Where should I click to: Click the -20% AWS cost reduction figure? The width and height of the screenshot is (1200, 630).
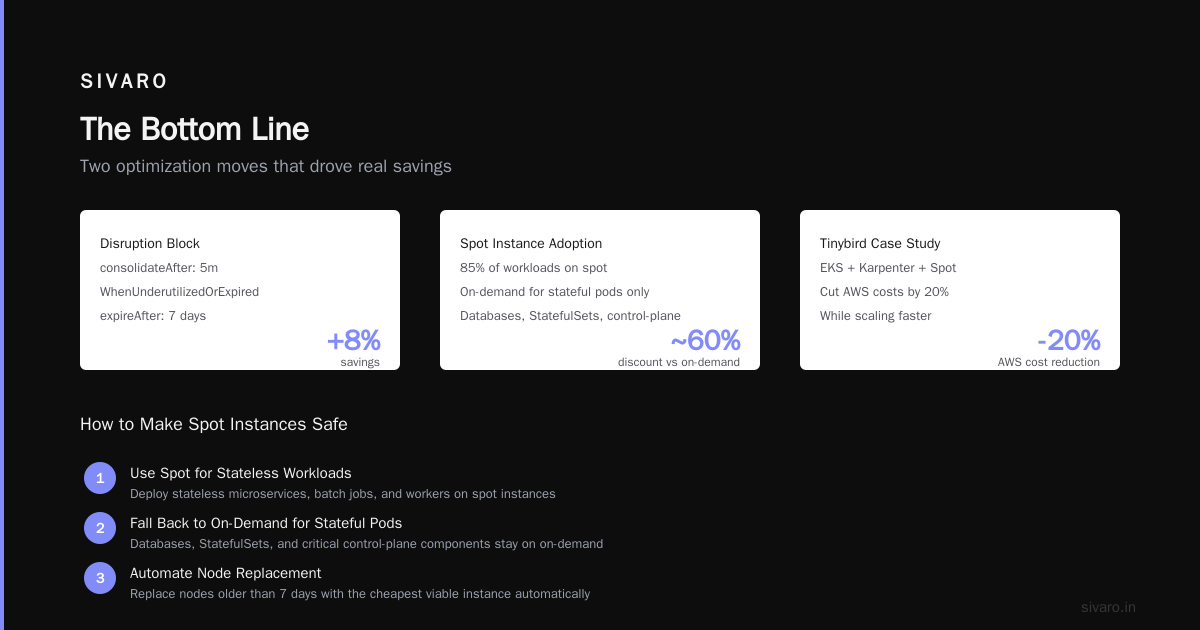click(x=1068, y=341)
